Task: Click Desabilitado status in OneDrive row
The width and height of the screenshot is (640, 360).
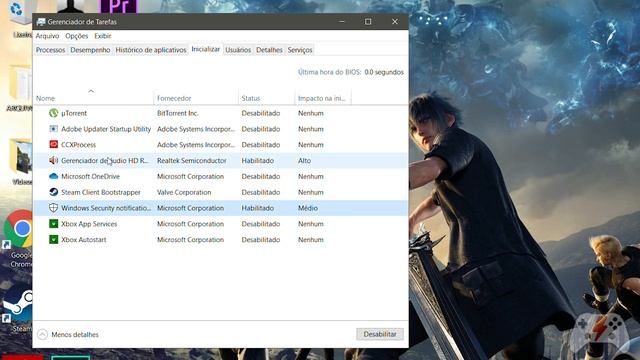Action: tap(261, 176)
